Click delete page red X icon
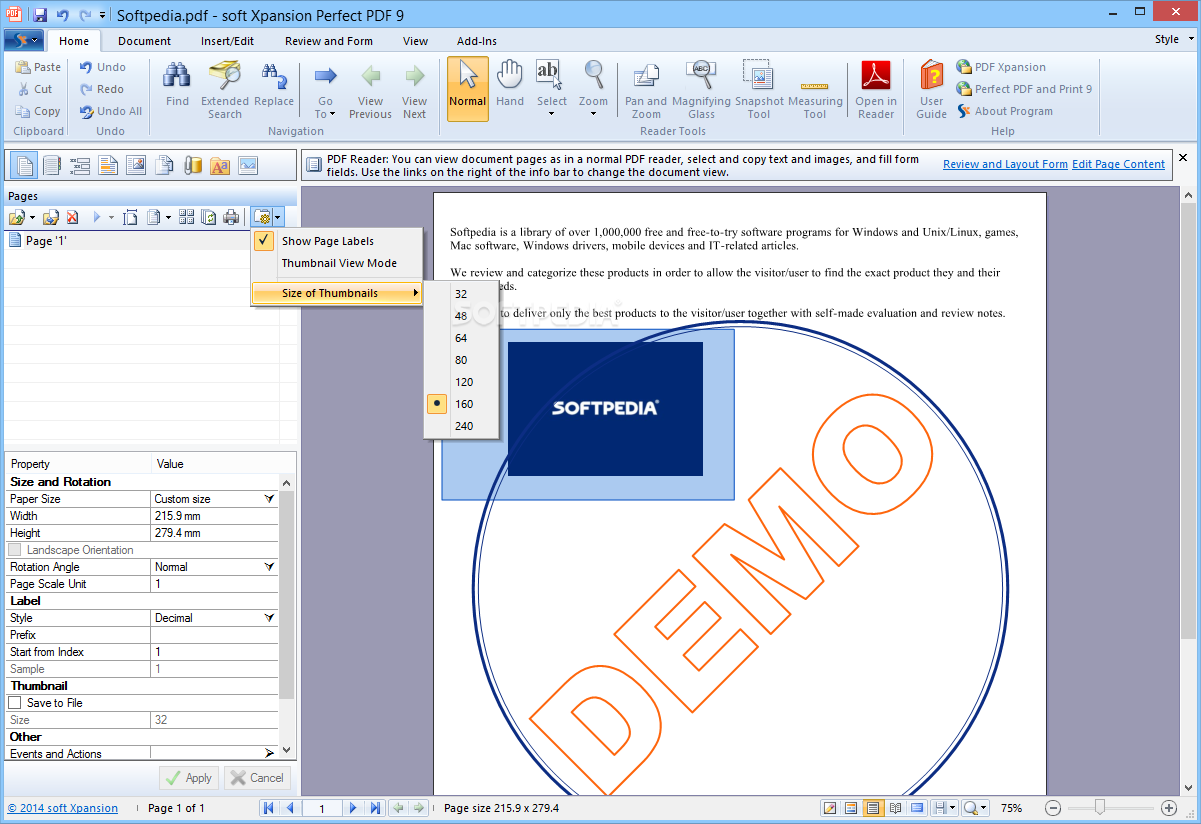The height and width of the screenshot is (824, 1201). 72,217
